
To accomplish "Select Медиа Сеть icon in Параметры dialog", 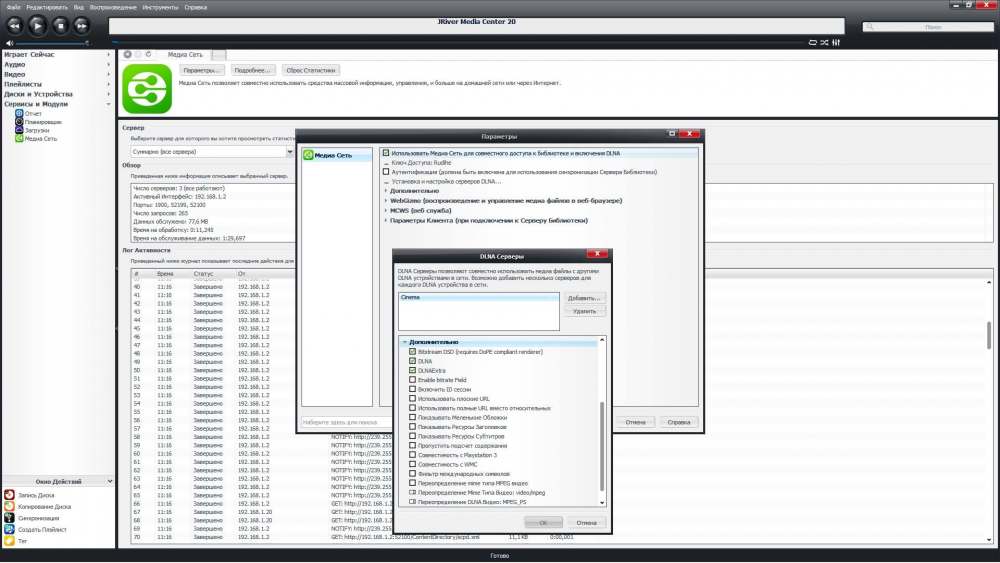I will [x=308, y=155].
